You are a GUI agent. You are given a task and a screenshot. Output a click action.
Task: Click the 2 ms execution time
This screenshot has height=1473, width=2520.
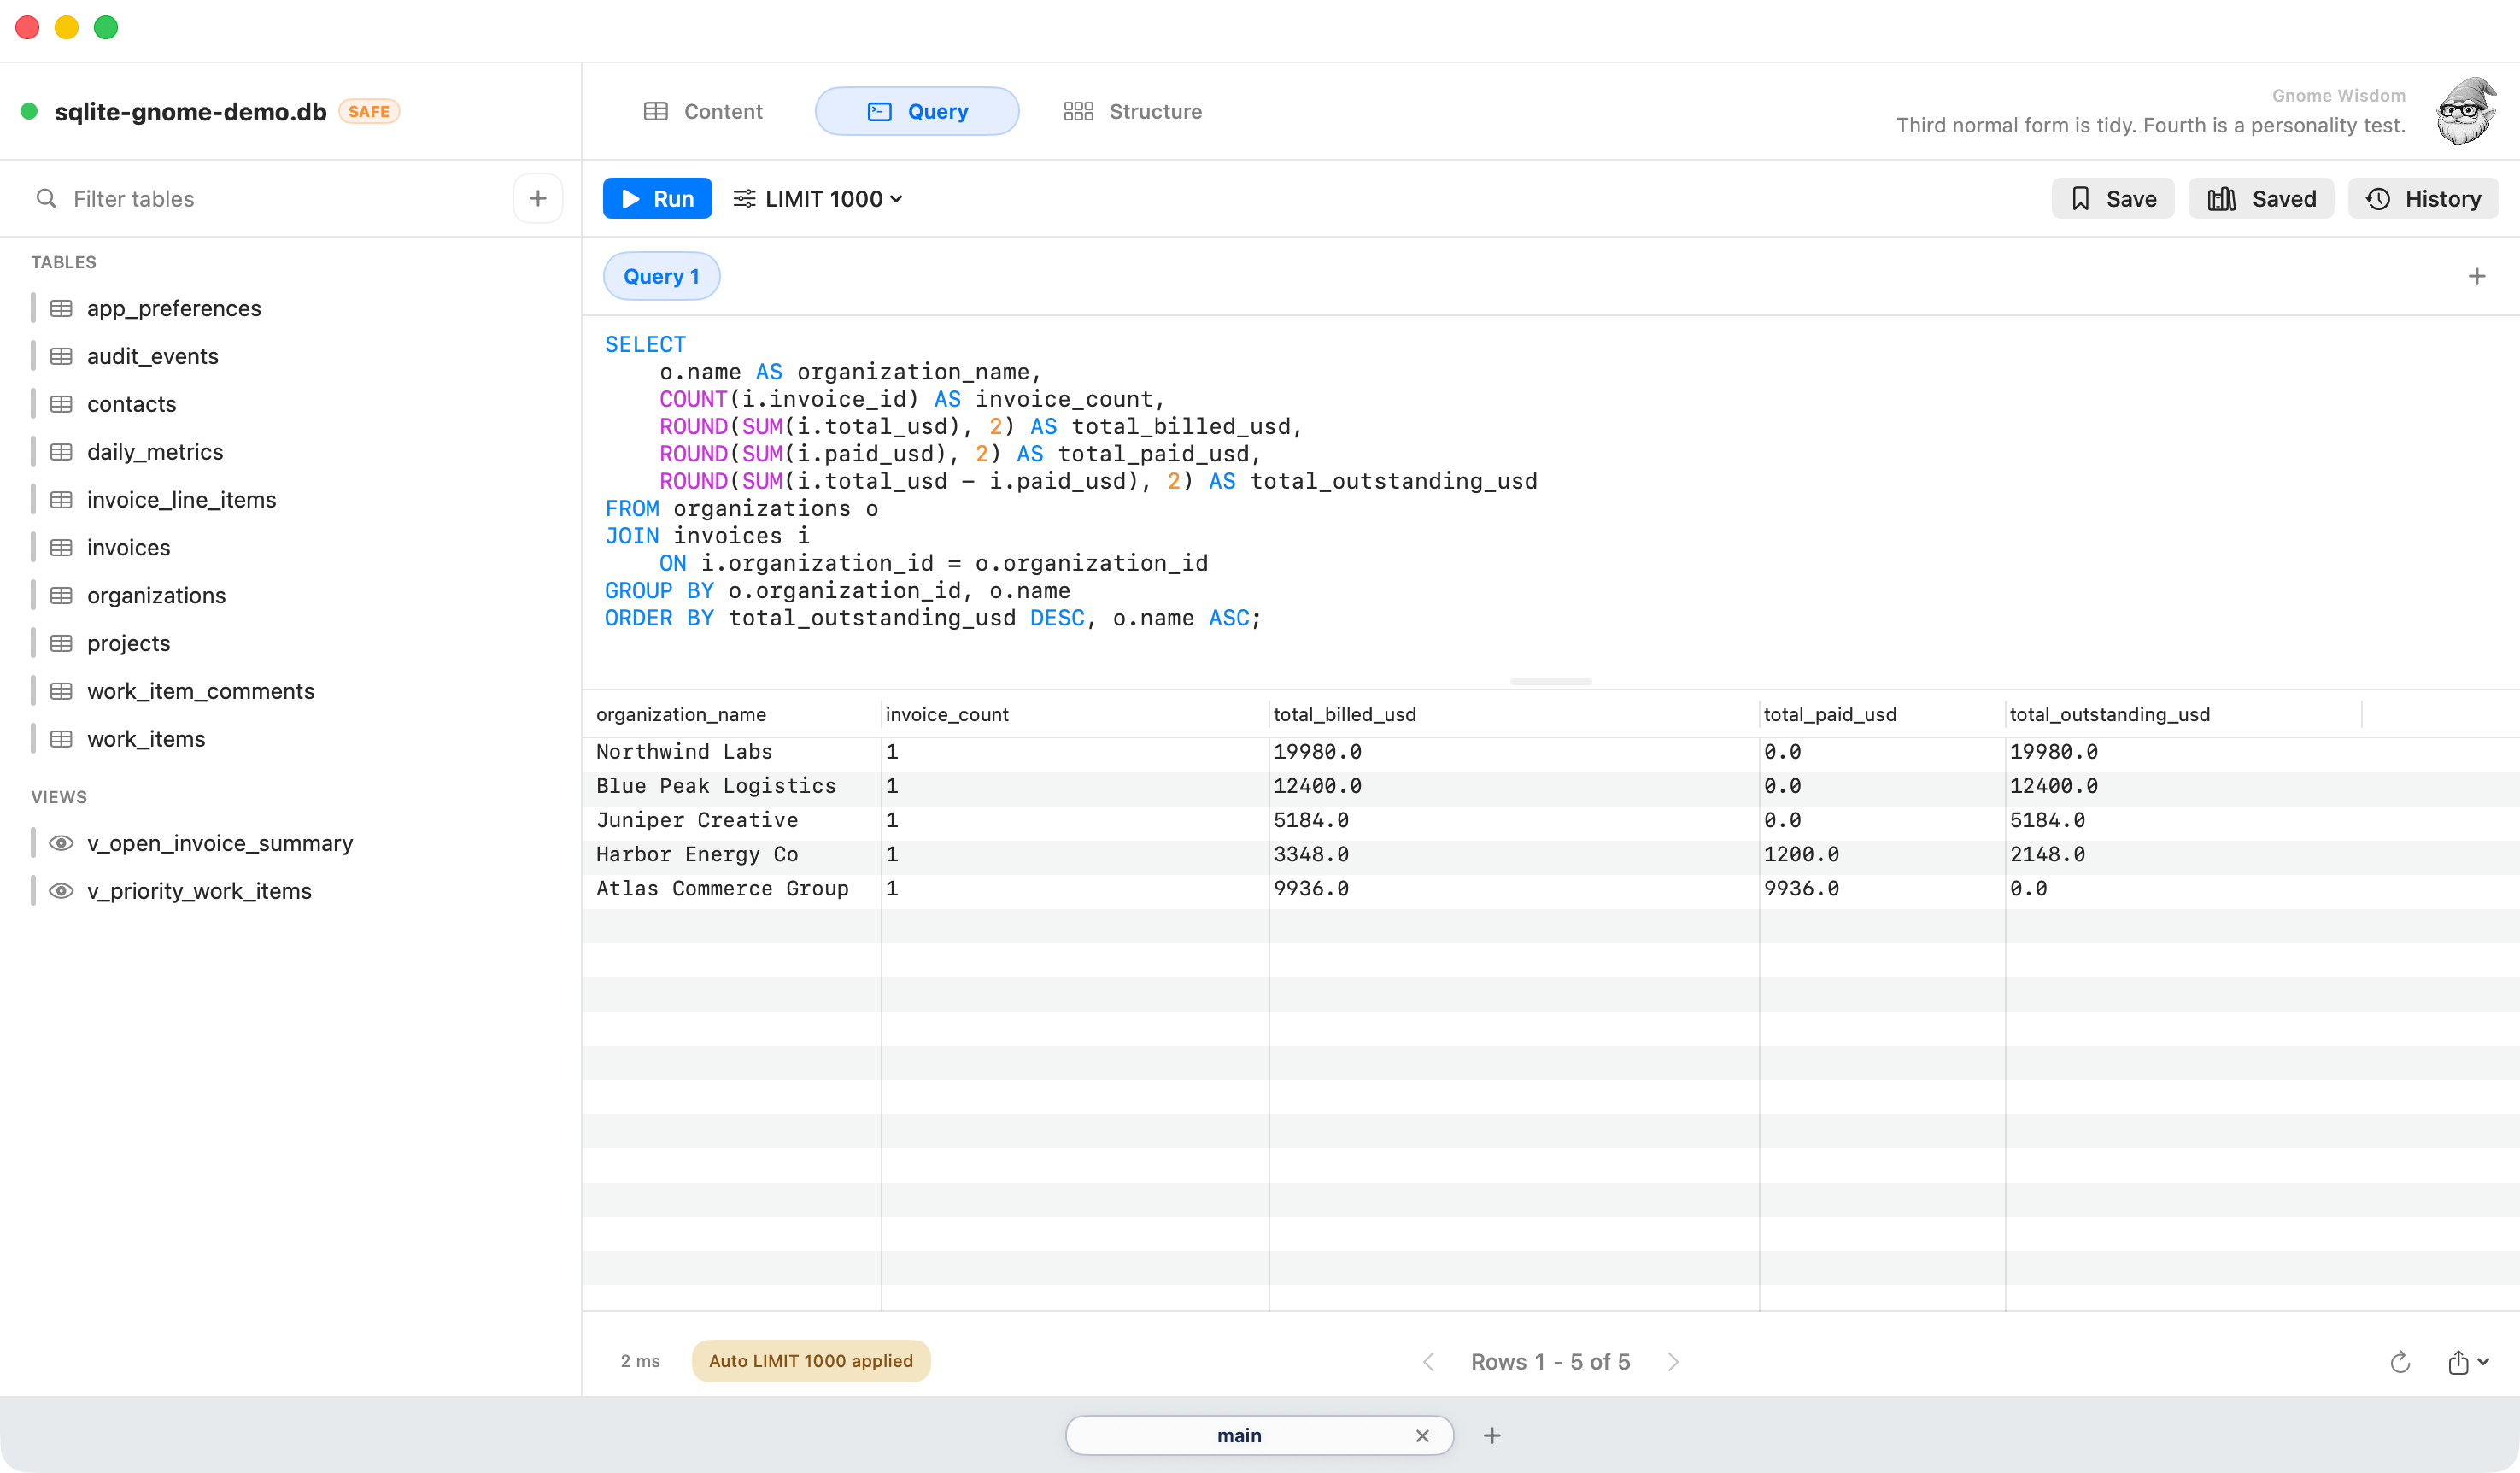click(640, 1361)
